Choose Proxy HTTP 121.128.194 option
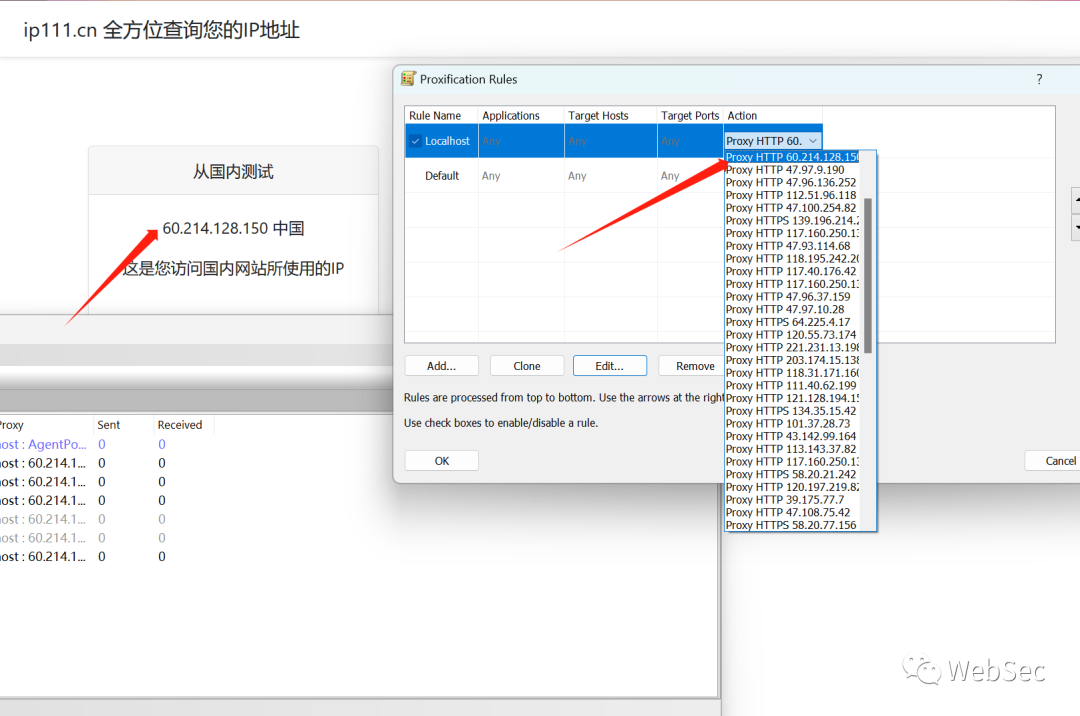This screenshot has width=1080, height=716. tap(792, 398)
